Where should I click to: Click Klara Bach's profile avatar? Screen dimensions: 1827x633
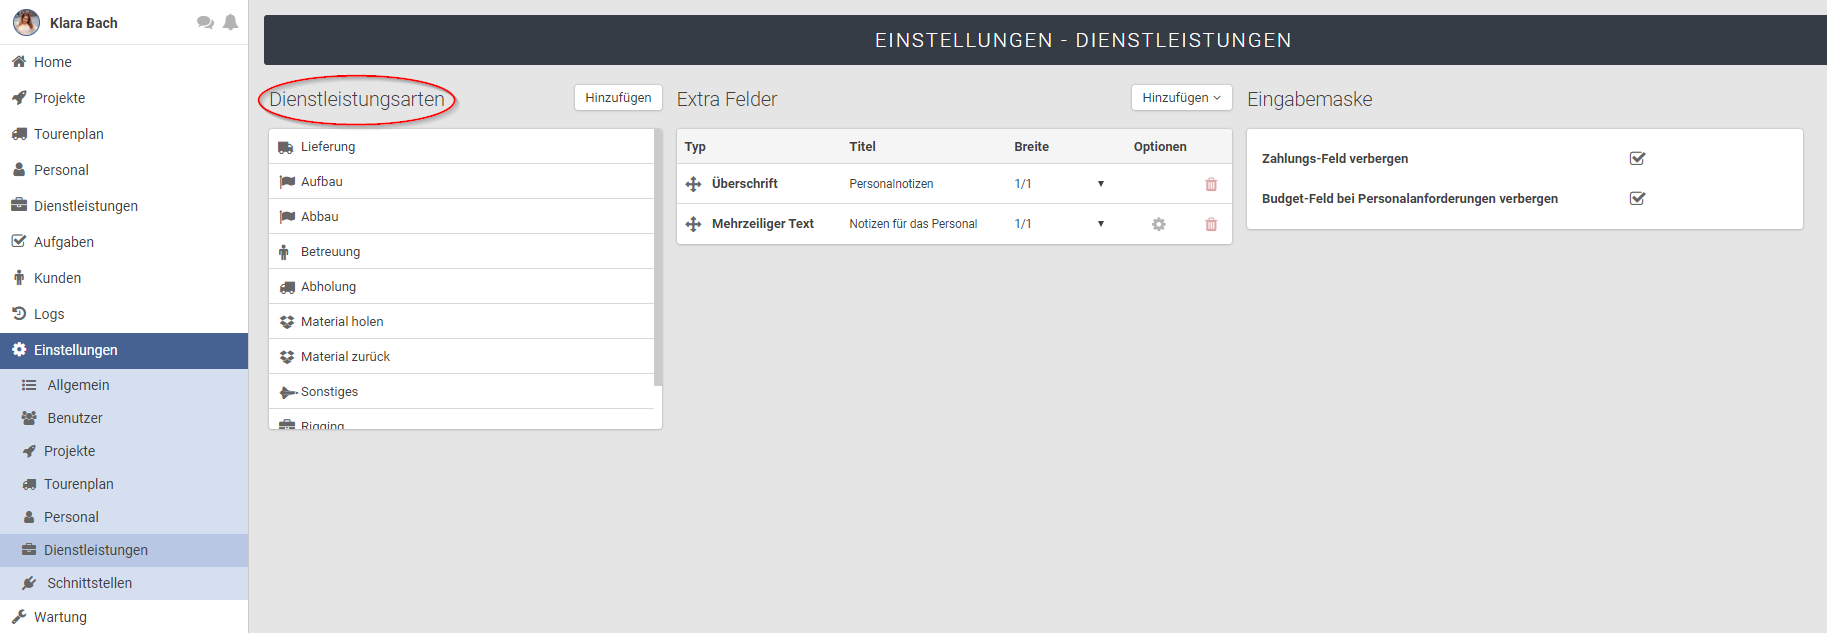[x=26, y=22]
